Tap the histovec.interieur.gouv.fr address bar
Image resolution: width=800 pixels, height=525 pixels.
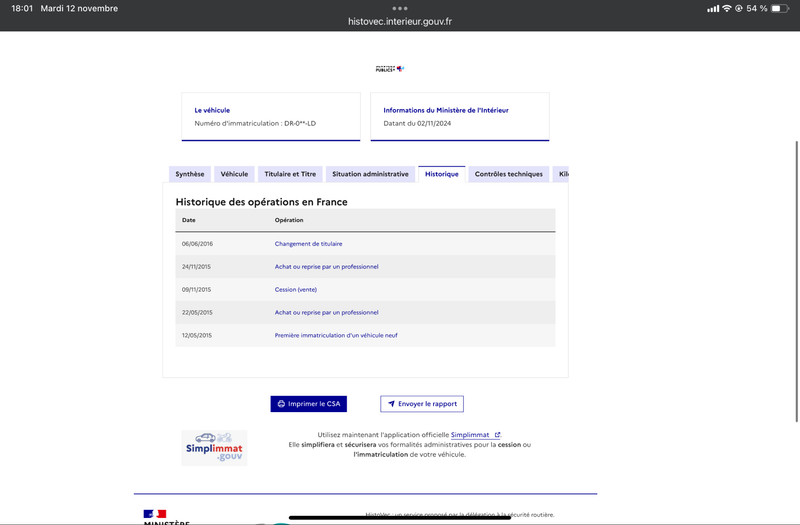[400, 21]
